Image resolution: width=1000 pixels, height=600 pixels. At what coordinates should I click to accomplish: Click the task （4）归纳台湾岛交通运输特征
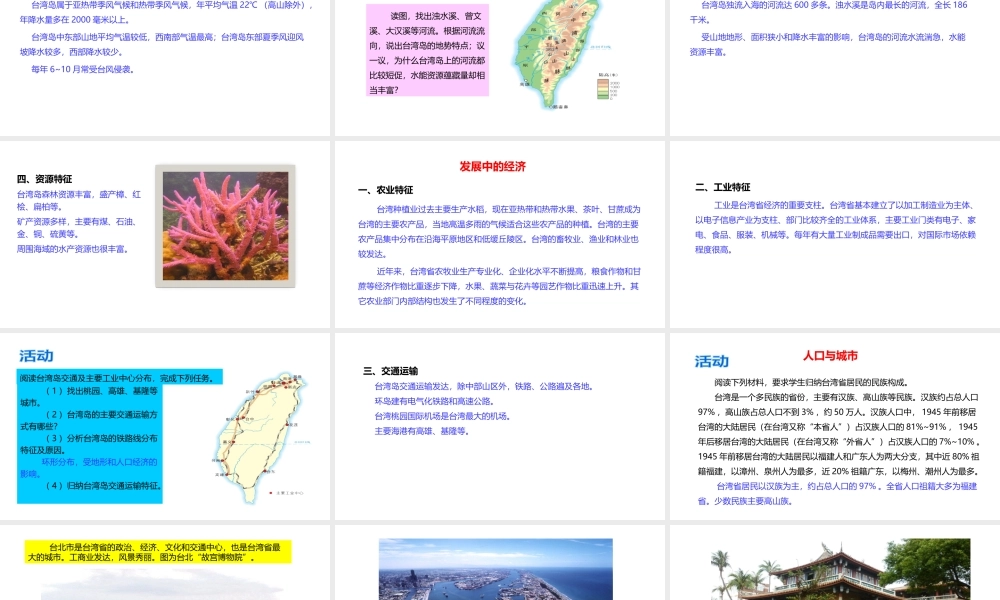pyautogui.click(x=104, y=485)
